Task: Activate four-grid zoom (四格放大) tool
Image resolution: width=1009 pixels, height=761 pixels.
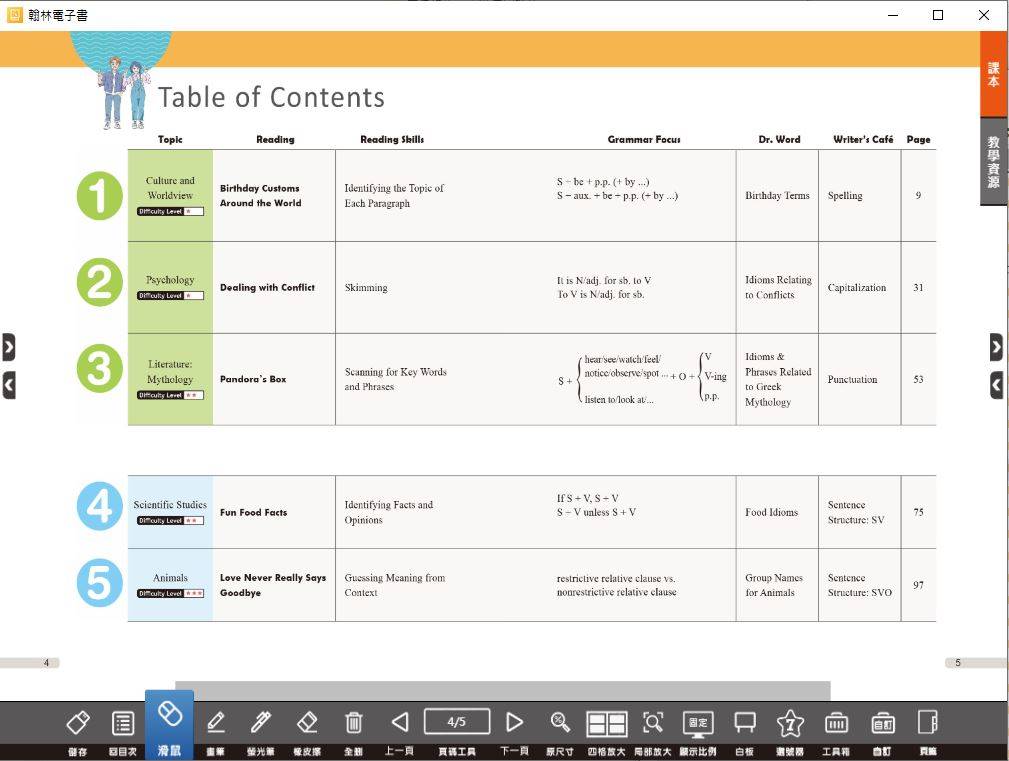Action: click(606, 724)
